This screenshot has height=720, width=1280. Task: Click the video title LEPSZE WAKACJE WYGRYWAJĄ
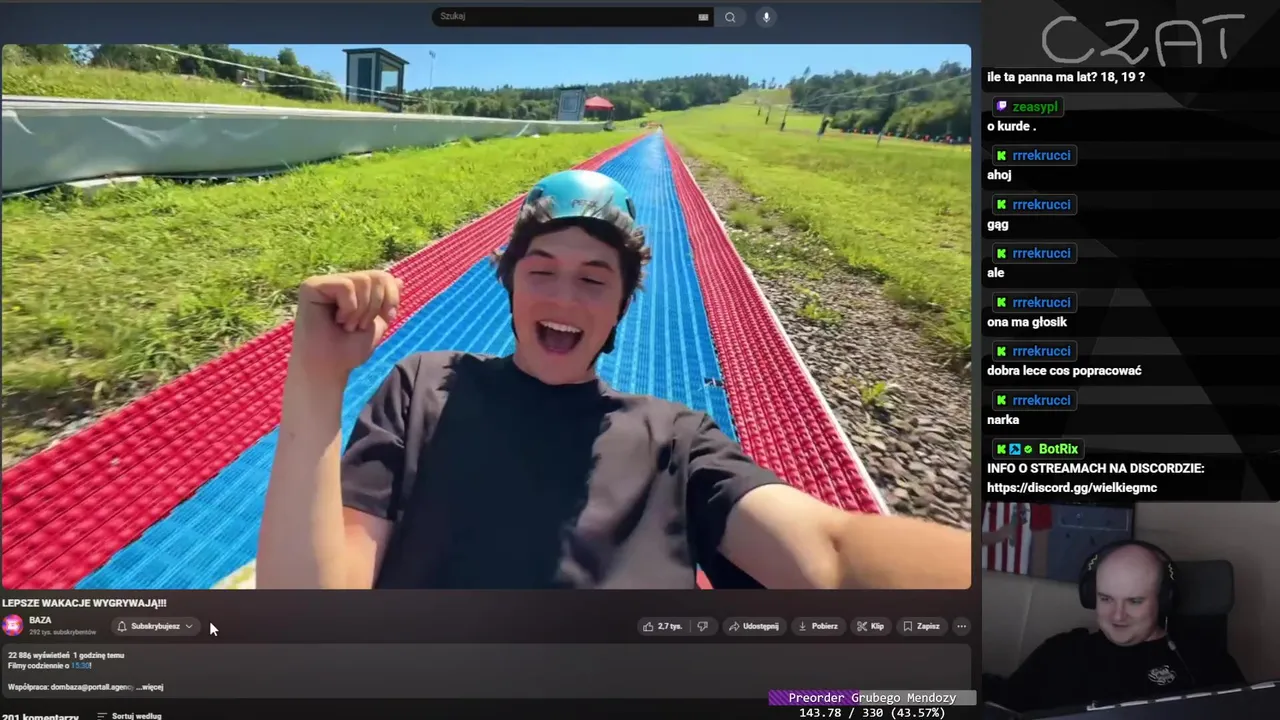[84, 603]
